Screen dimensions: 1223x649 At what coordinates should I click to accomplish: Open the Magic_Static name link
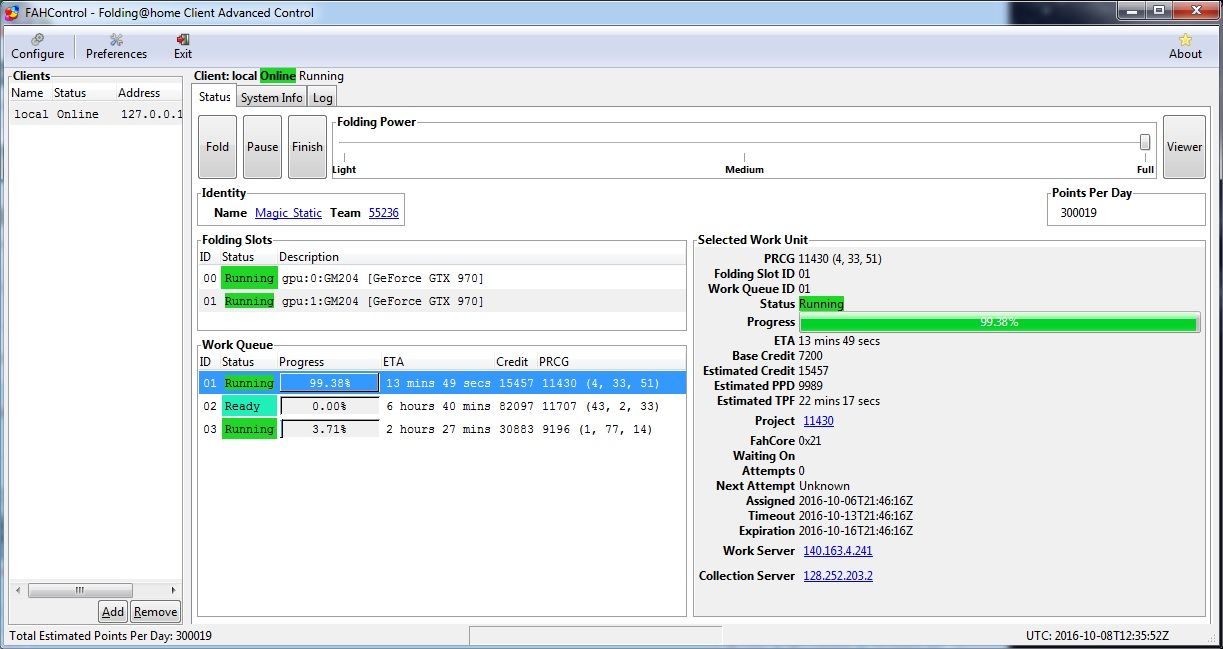(288, 213)
